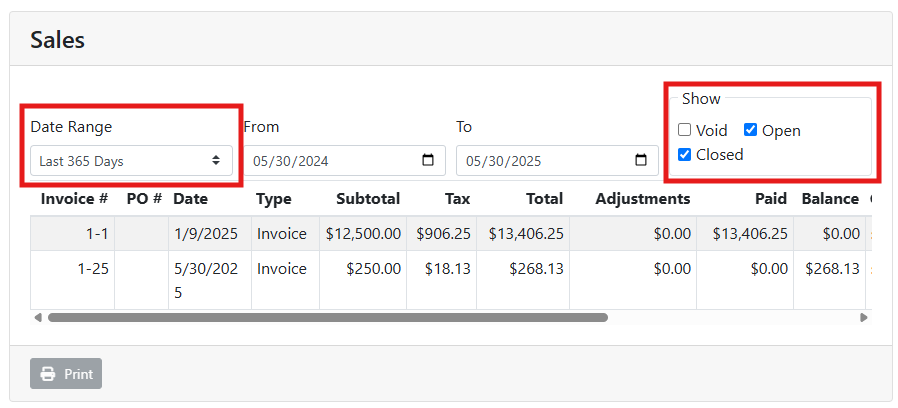
Task: Click the $268.13 total cell
Action: tap(523, 280)
